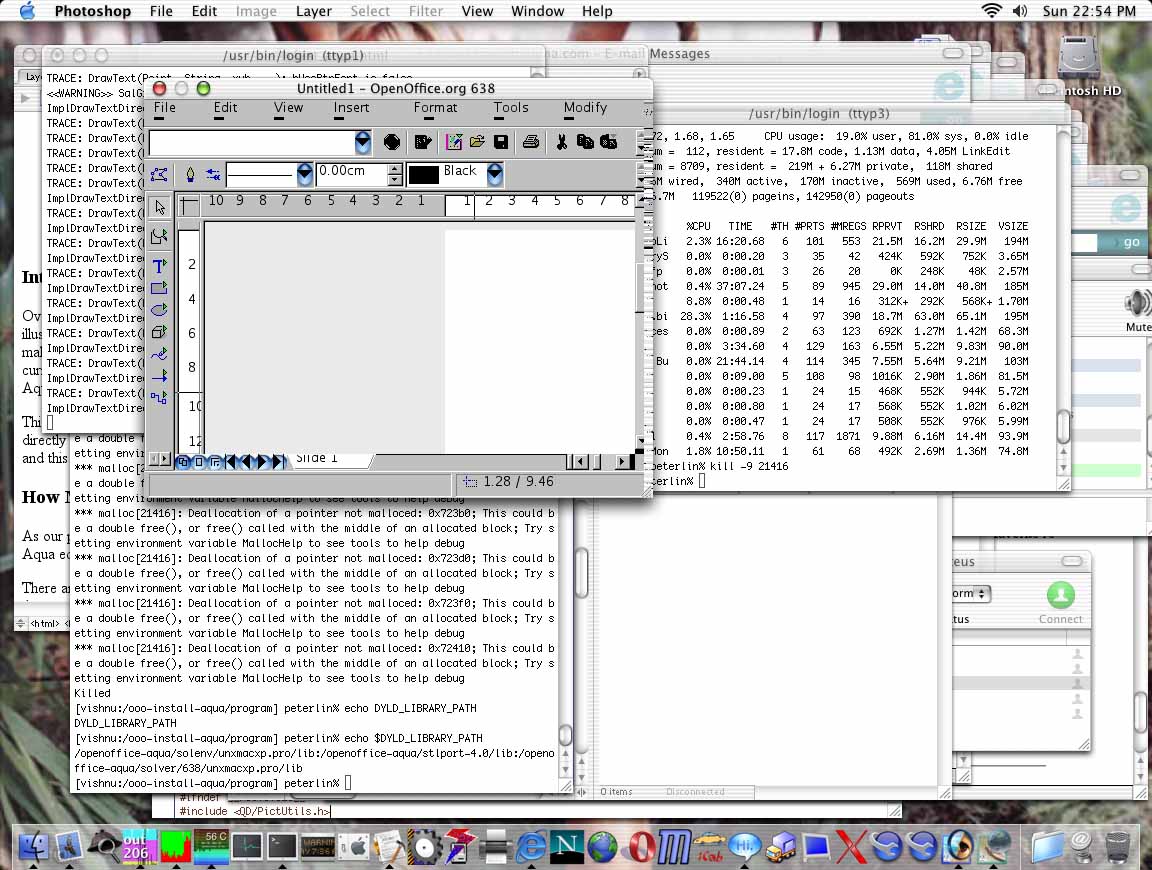1152x870 pixels.
Task: Open the status popup in the chat window
Action: click(x=971, y=594)
